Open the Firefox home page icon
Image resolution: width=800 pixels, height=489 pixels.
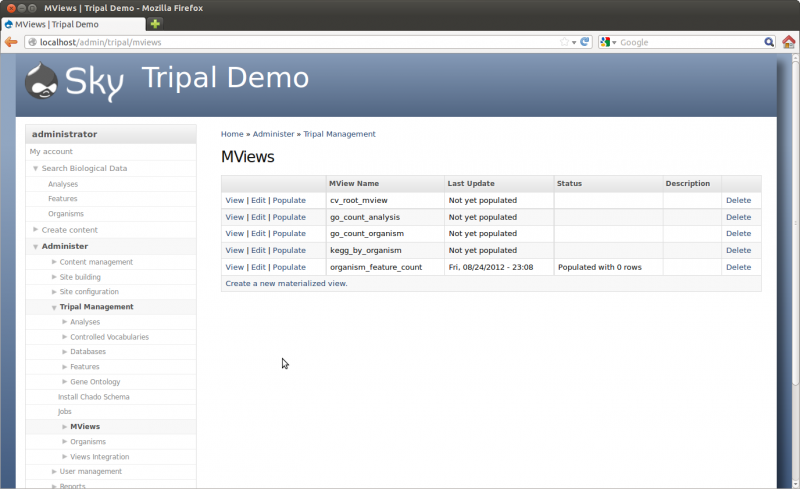[x=789, y=42]
